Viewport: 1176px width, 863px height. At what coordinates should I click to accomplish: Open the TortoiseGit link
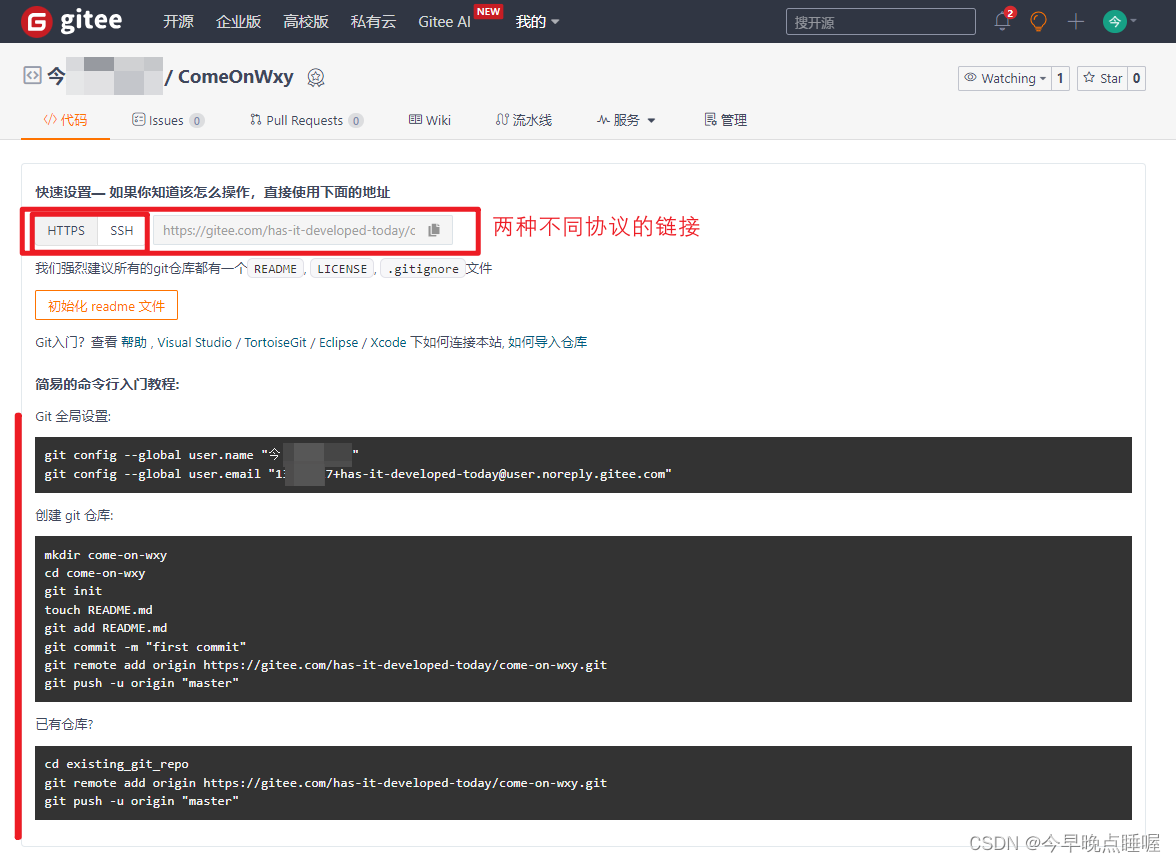pyautogui.click(x=275, y=342)
